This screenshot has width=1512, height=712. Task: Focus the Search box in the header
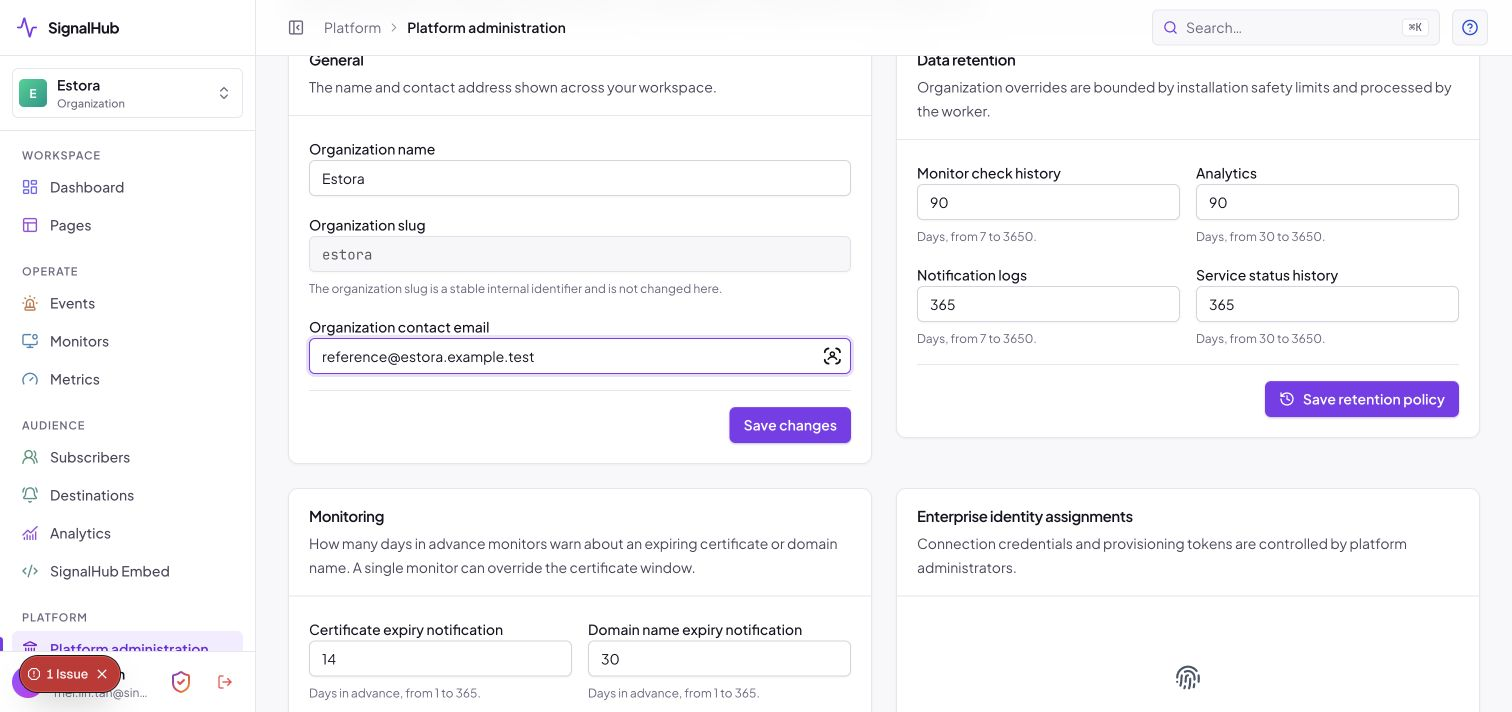pyautogui.click(x=1296, y=28)
